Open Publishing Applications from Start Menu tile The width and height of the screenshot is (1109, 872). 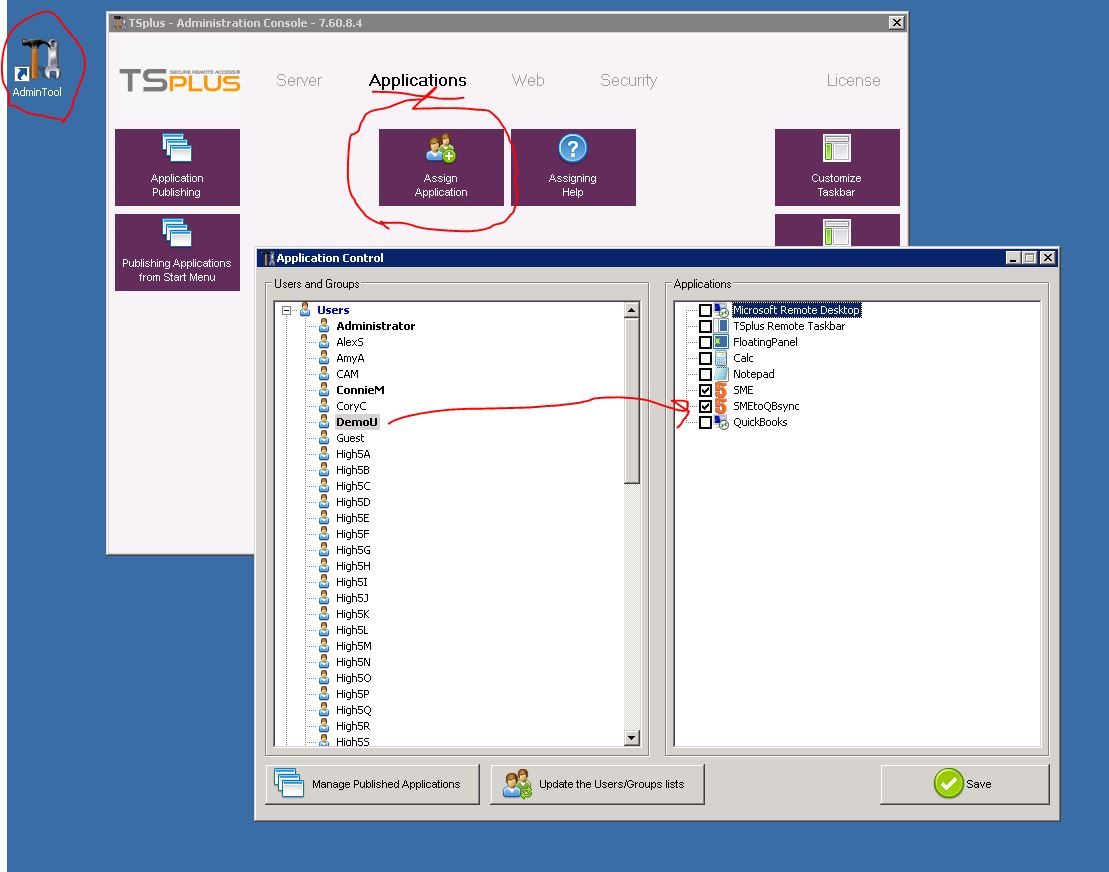(x=177, y=252)
